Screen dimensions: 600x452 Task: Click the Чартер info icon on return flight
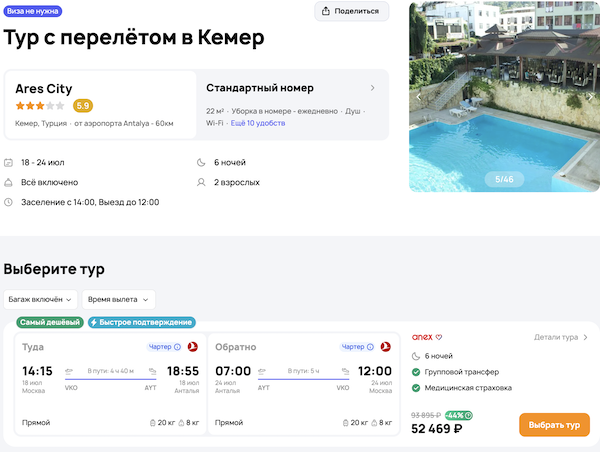pyautogui.click(x=370, y=347)
